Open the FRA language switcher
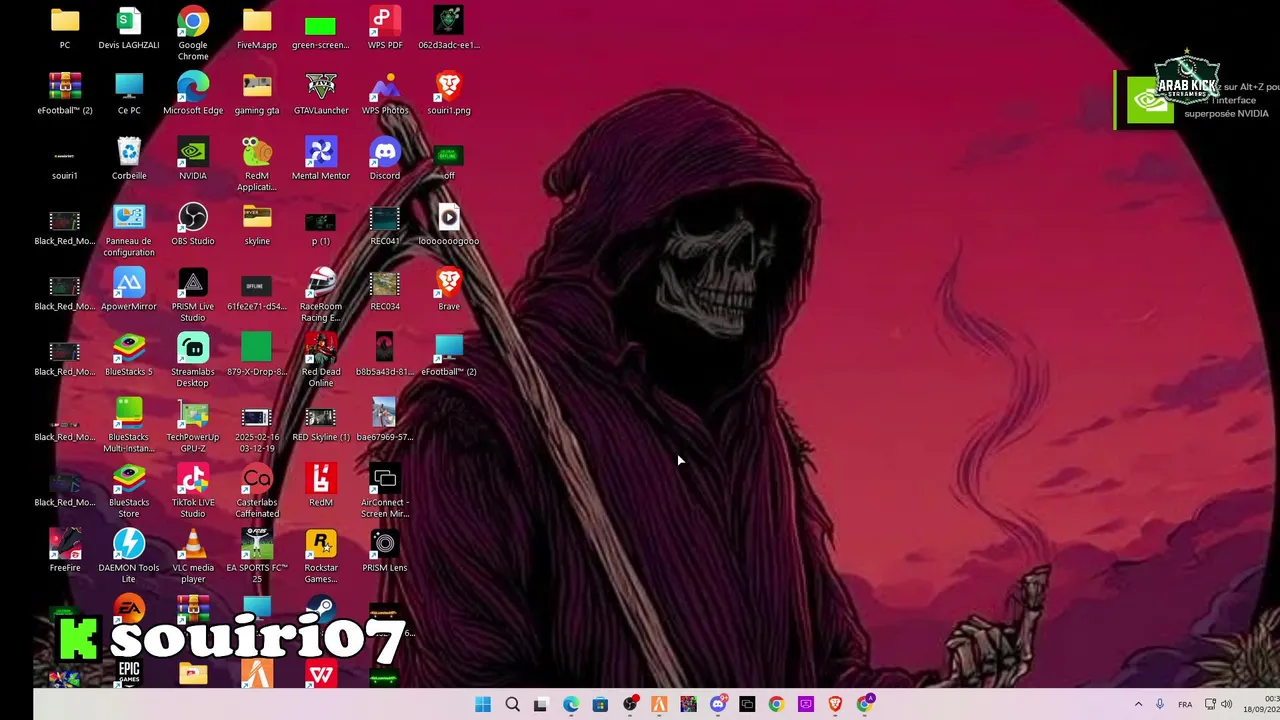The width and height of the screenshot is (1280, 720). click(x=1185, y=704)
